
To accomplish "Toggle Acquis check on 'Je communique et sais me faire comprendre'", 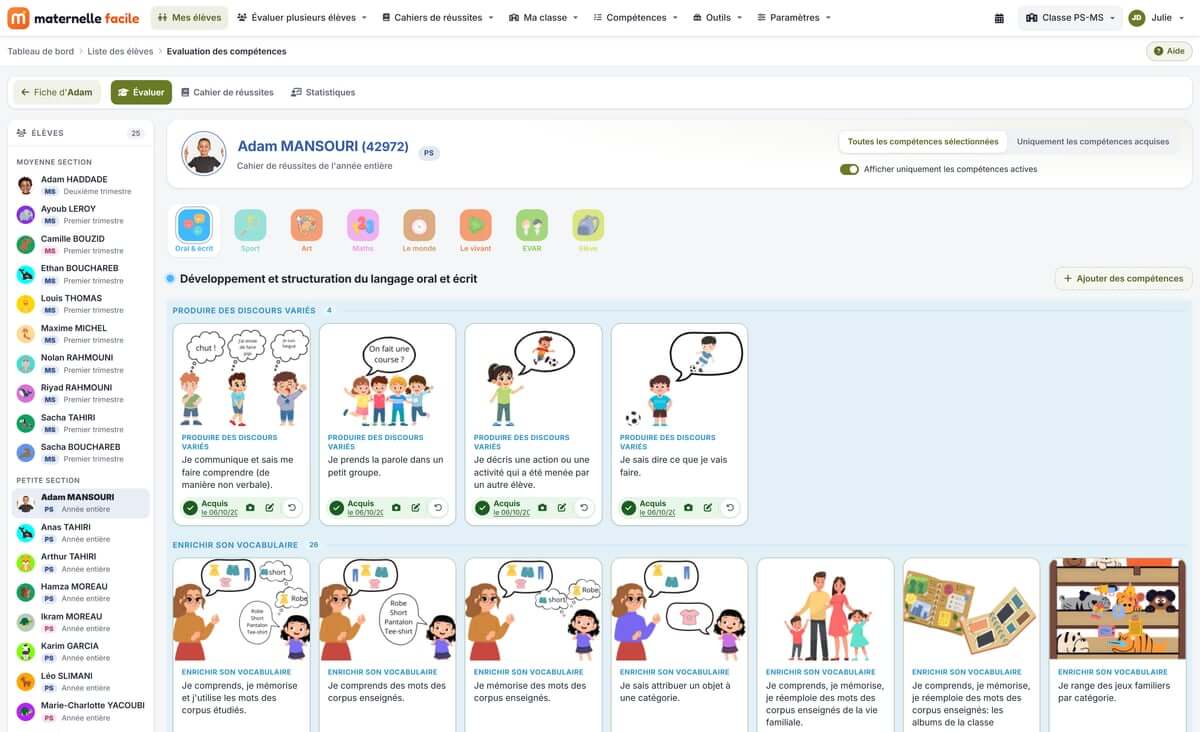I will tap(190, 508).
